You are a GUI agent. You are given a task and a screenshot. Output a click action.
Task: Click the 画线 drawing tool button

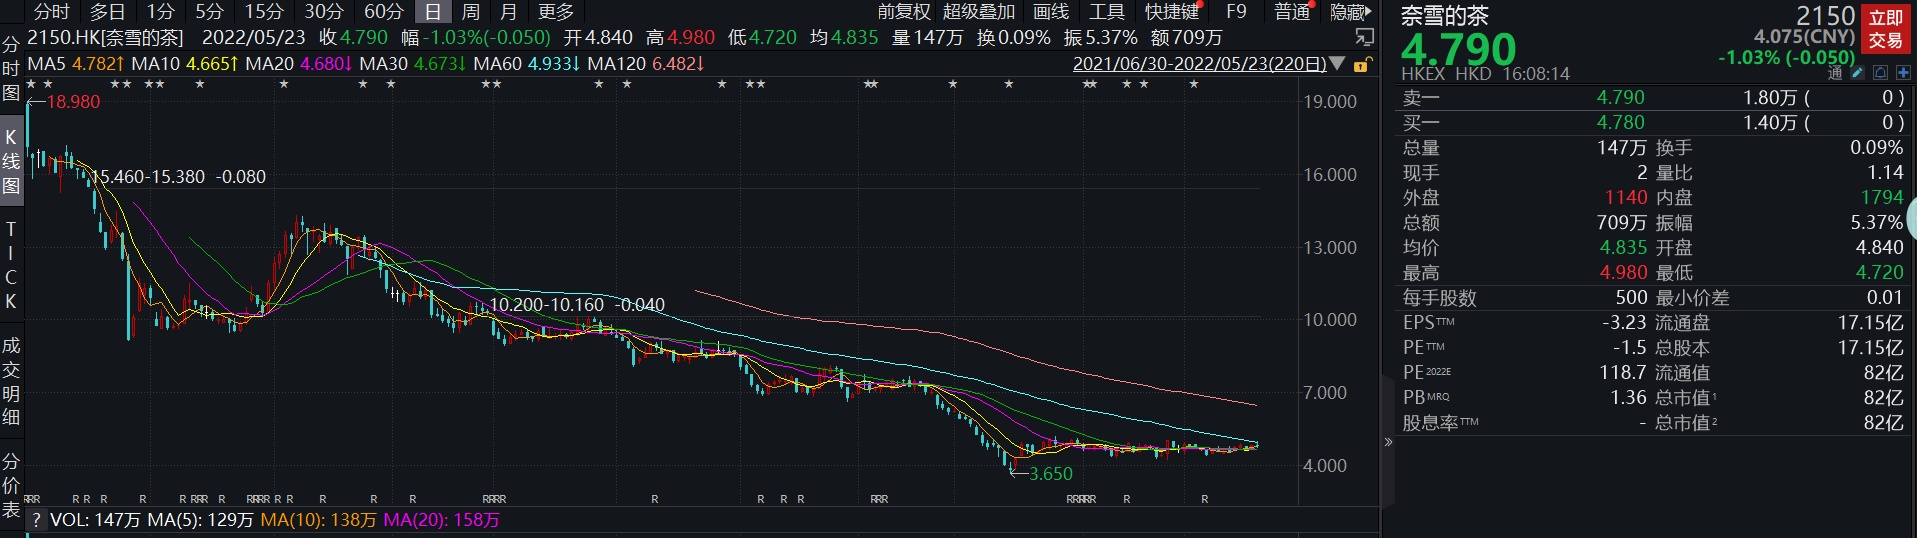(1051, 12)
